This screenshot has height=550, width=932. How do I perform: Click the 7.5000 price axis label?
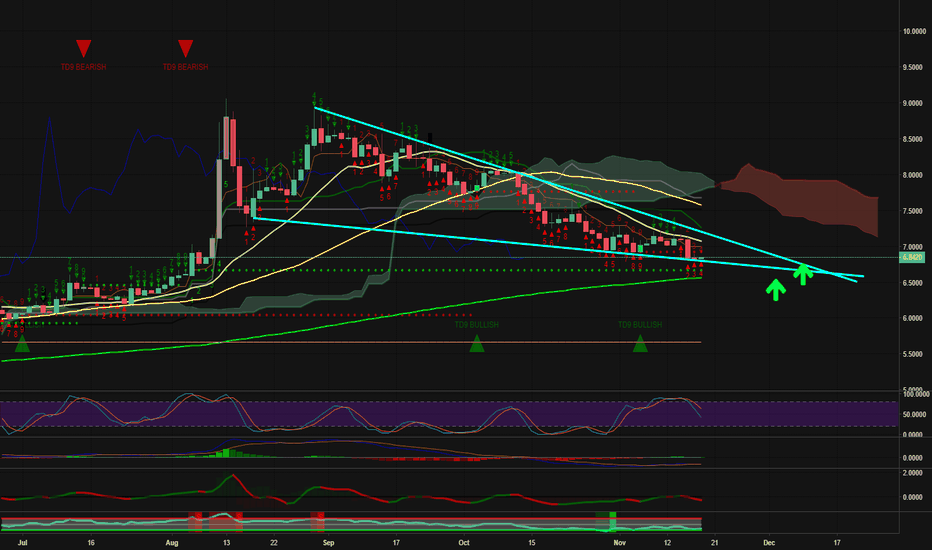[x=914, y=211]
